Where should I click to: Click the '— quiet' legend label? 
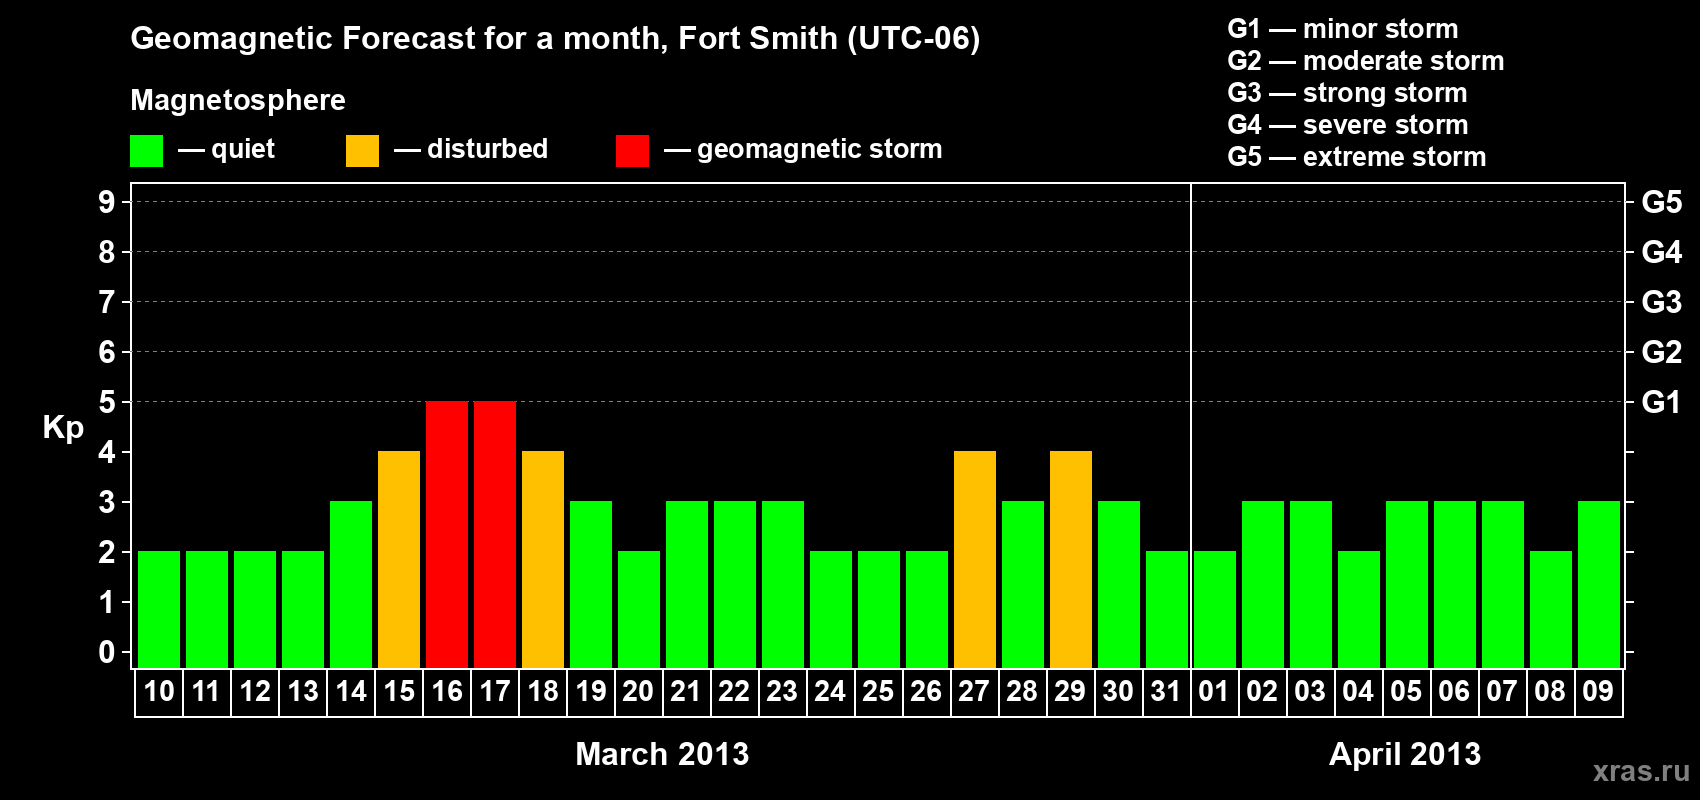(226, 150)
